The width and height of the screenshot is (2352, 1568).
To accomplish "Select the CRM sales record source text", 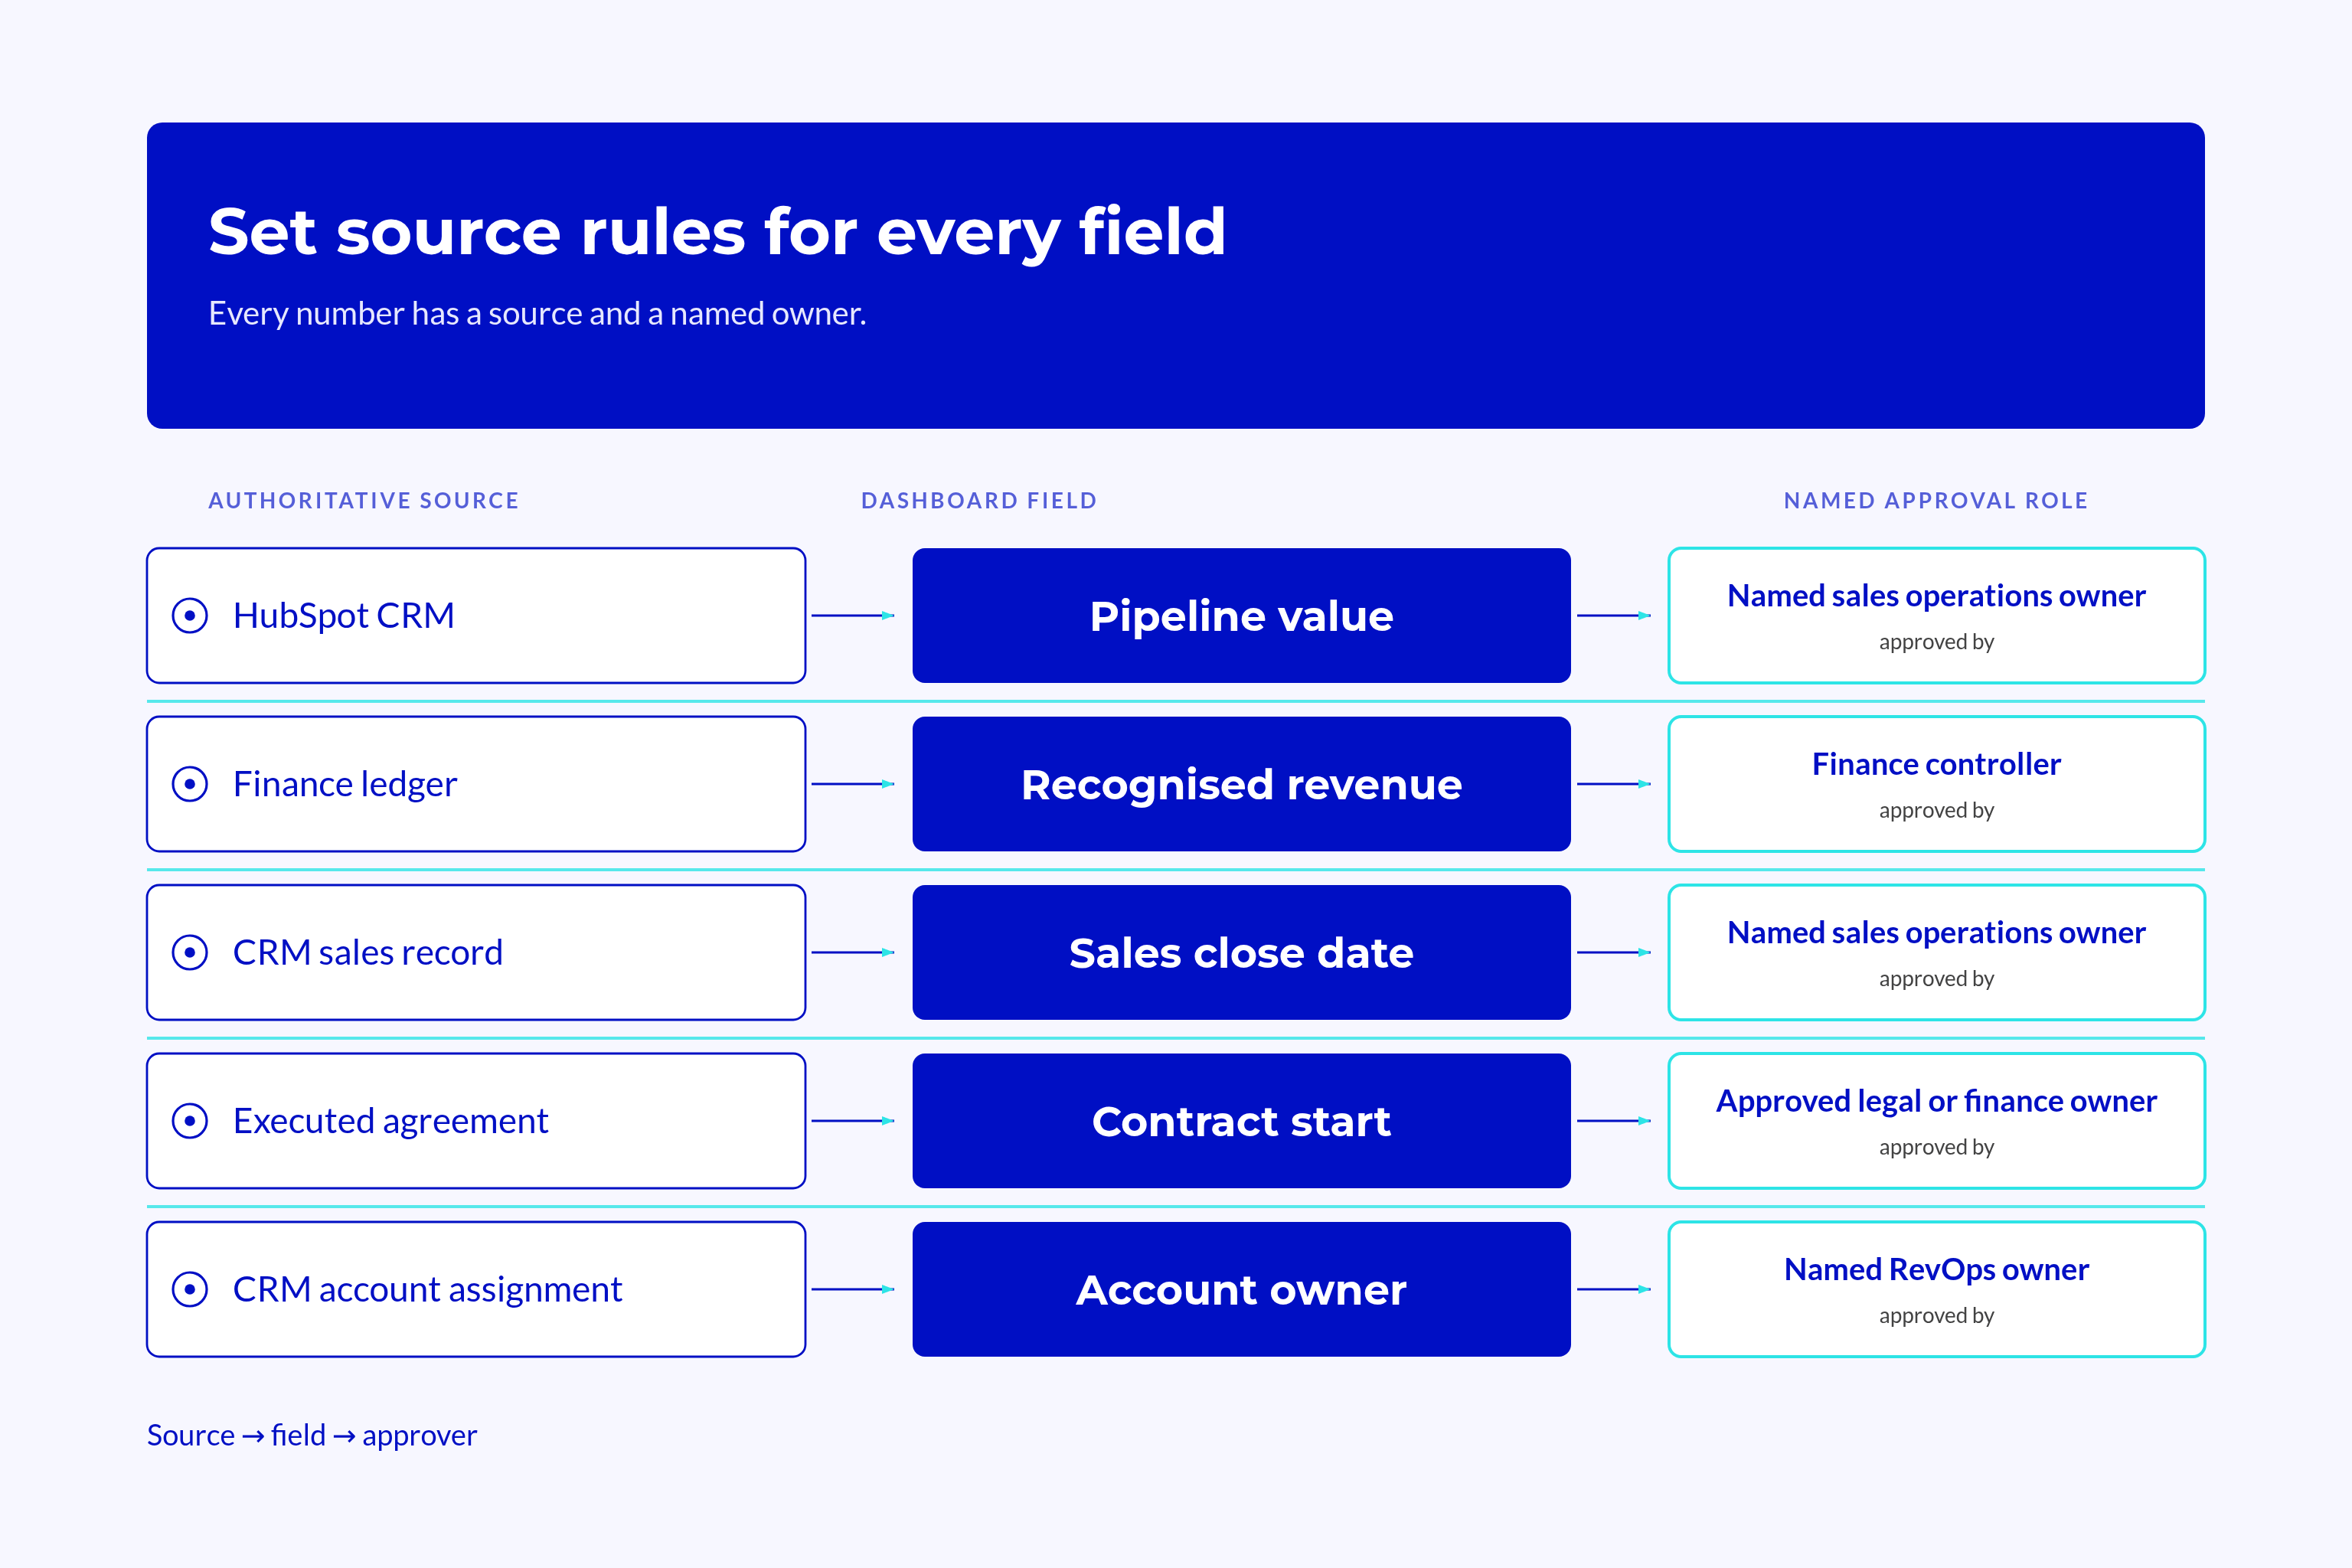I will 368,953.
